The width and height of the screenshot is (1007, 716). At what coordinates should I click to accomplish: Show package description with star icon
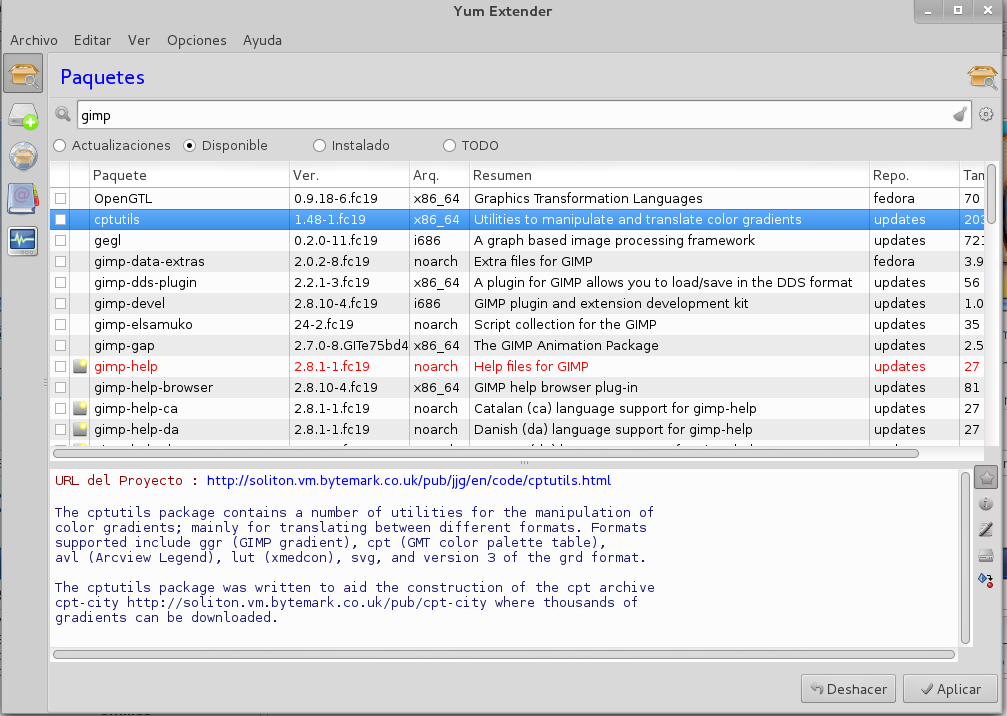986,478
